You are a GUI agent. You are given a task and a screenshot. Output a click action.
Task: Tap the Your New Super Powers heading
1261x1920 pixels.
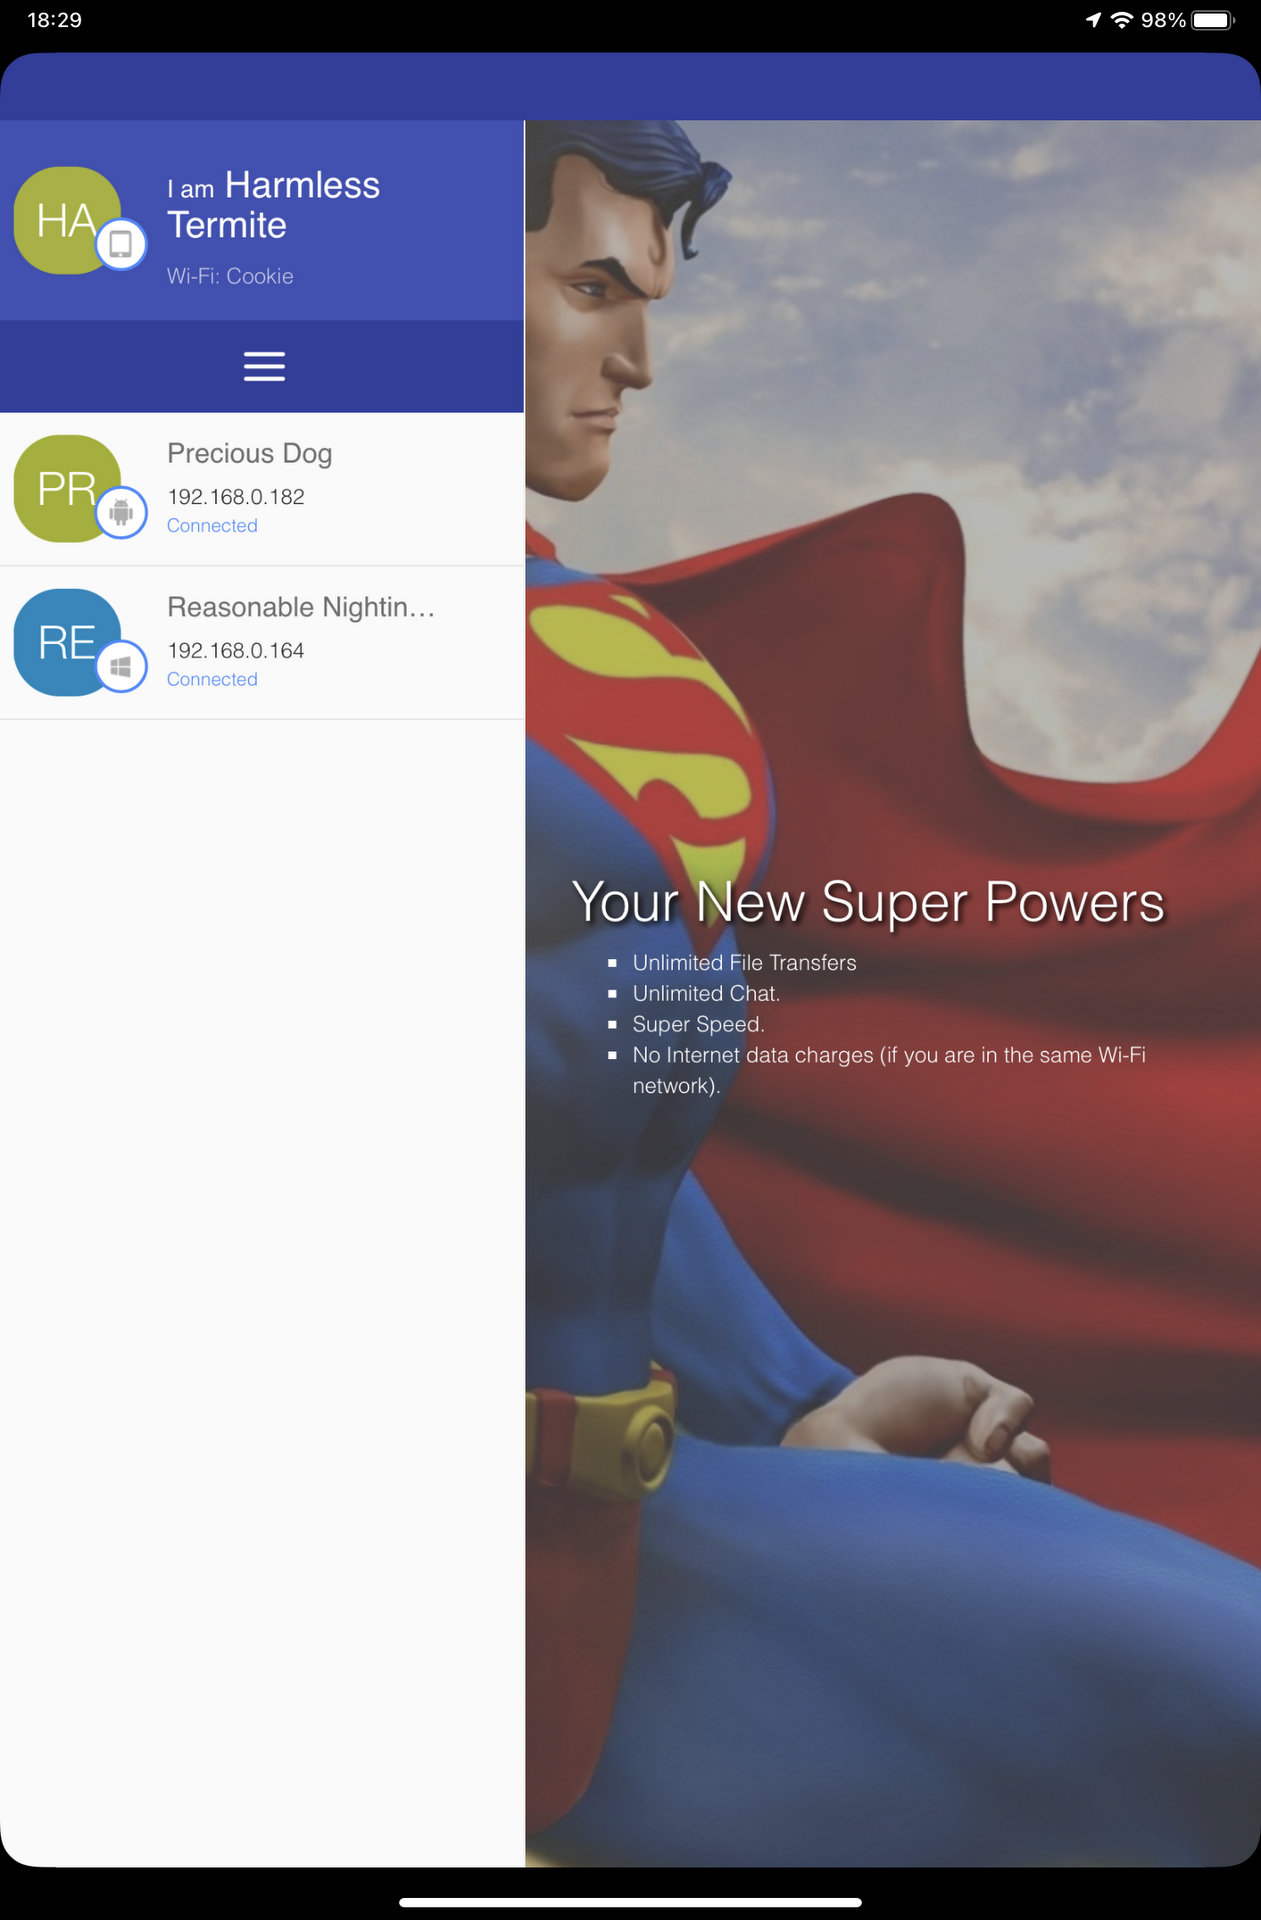click(868, 902)
